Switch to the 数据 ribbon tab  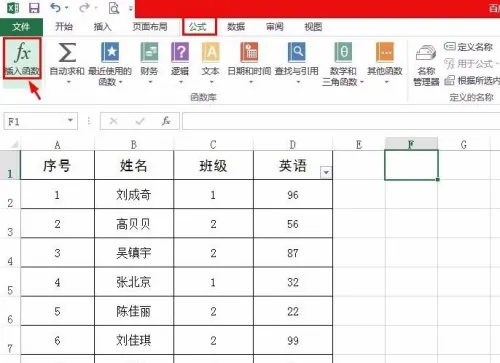point(236,27)
